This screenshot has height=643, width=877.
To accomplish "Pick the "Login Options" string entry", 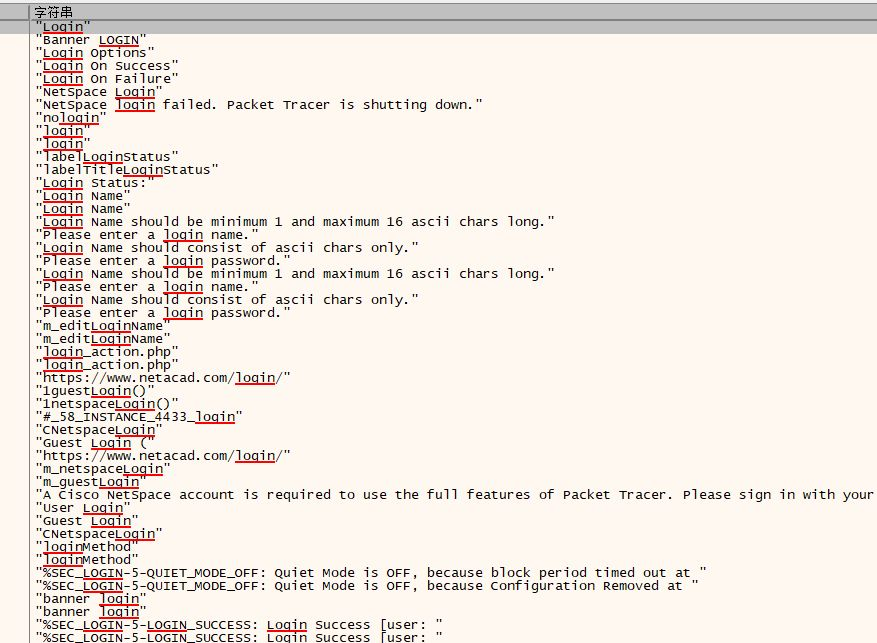I will pyautogui.click(x=95, y=53).
